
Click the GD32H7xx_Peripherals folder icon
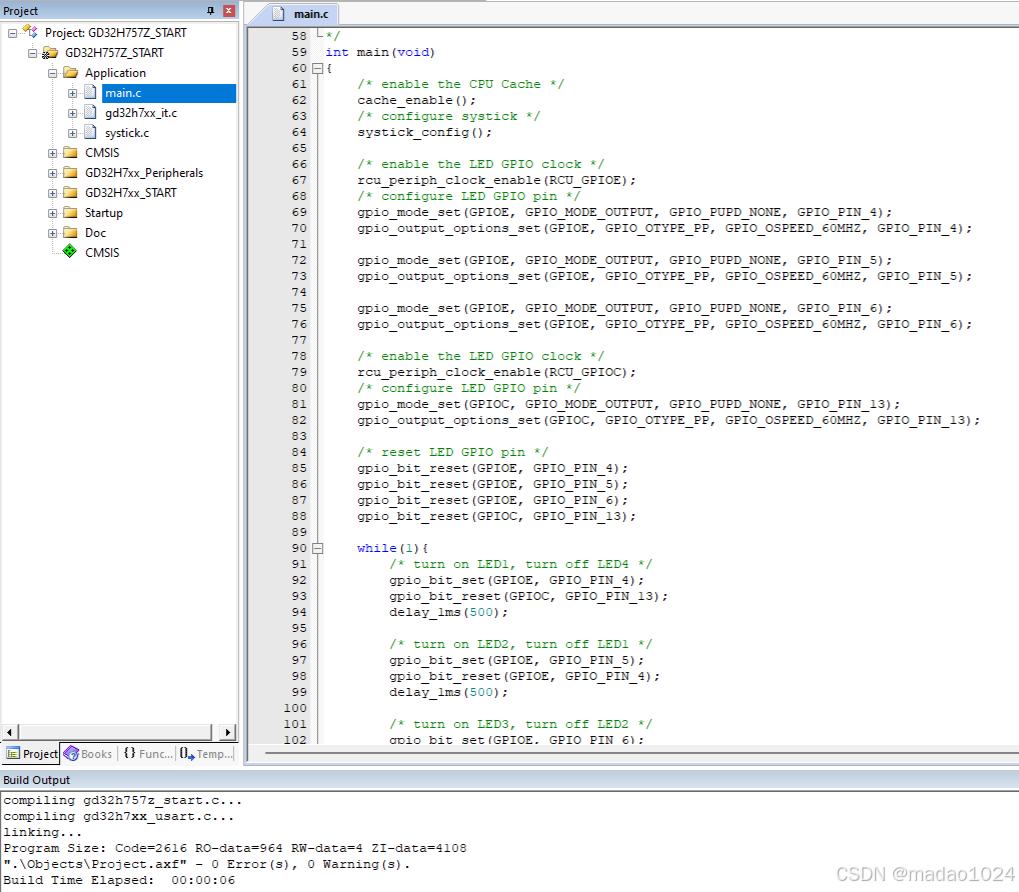pos(70,172)
